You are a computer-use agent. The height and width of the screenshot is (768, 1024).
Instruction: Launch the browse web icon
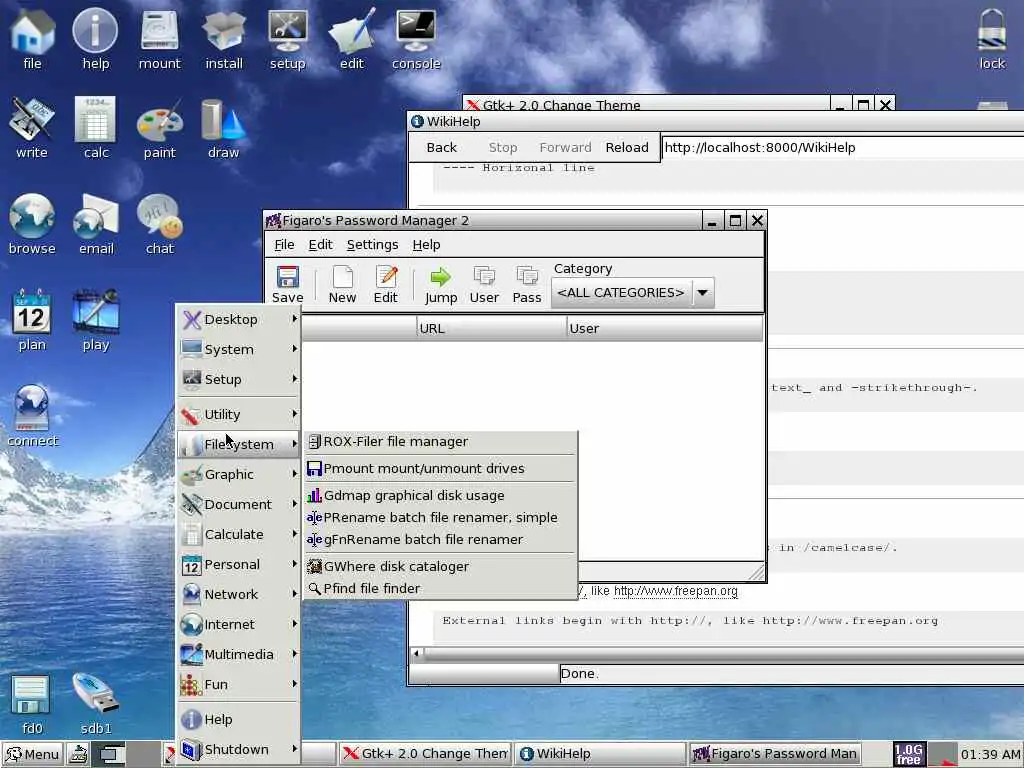(x=32, y=224)
